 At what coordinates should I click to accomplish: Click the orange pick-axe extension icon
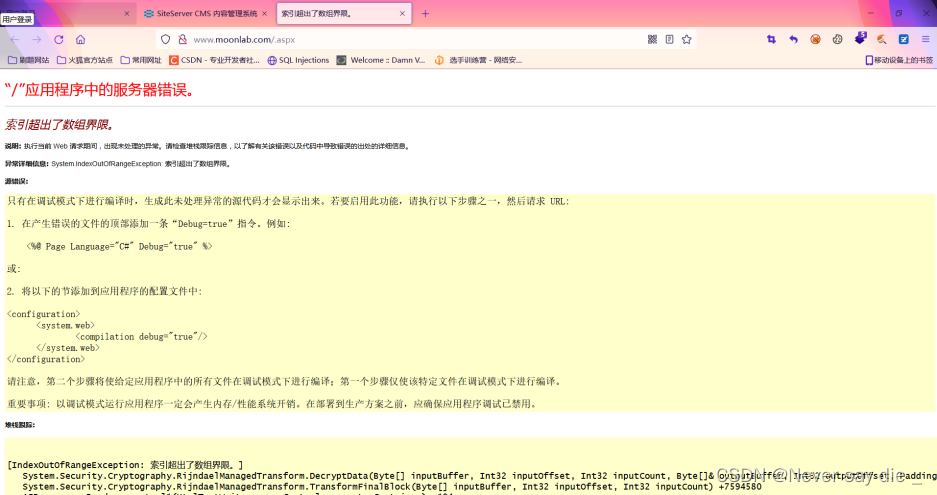882,39
